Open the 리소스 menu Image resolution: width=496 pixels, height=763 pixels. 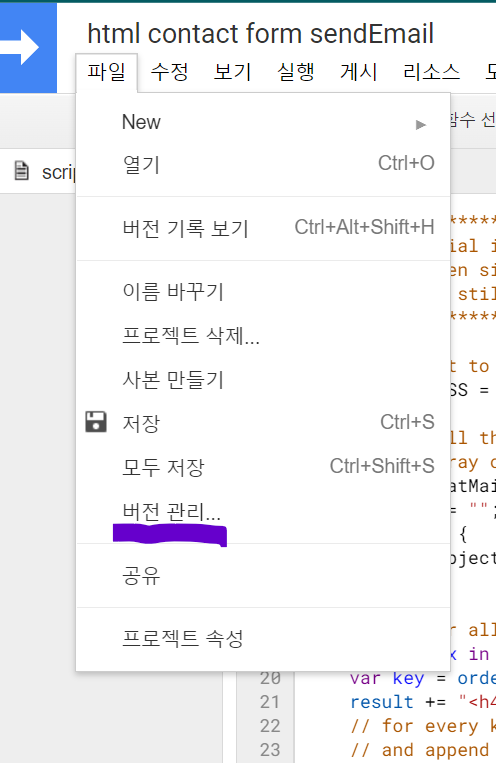(431, 73)
